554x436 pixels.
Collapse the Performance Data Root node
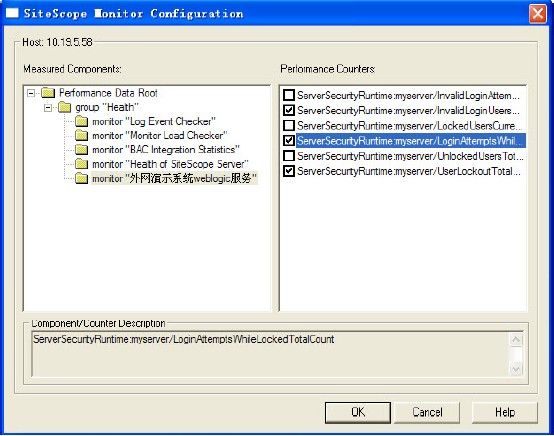click(x=31, y=93)
